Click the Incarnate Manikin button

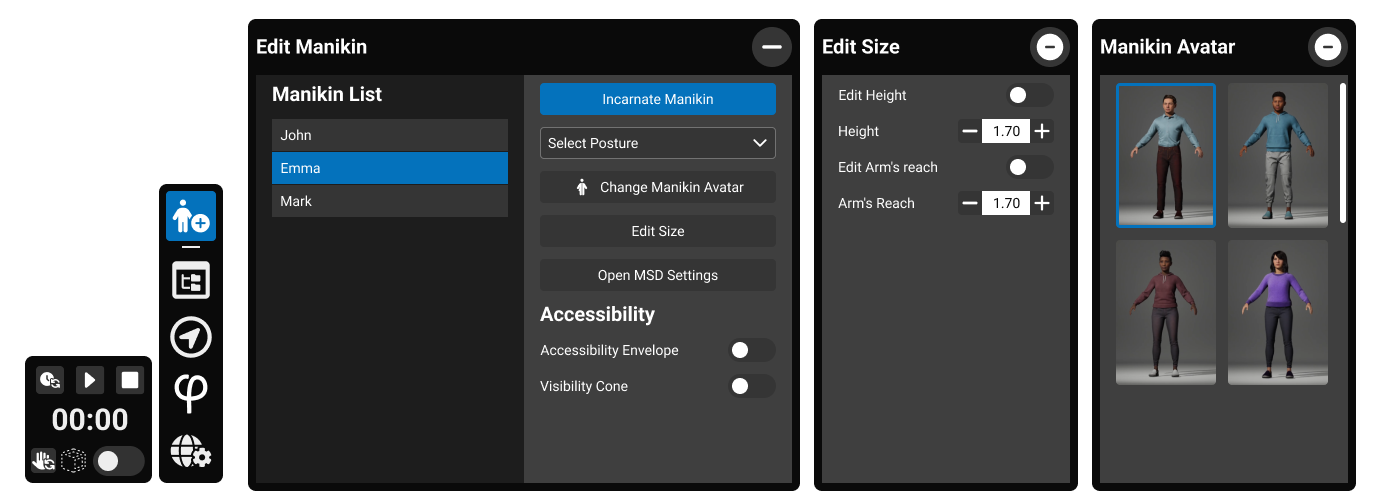[657, 99]
